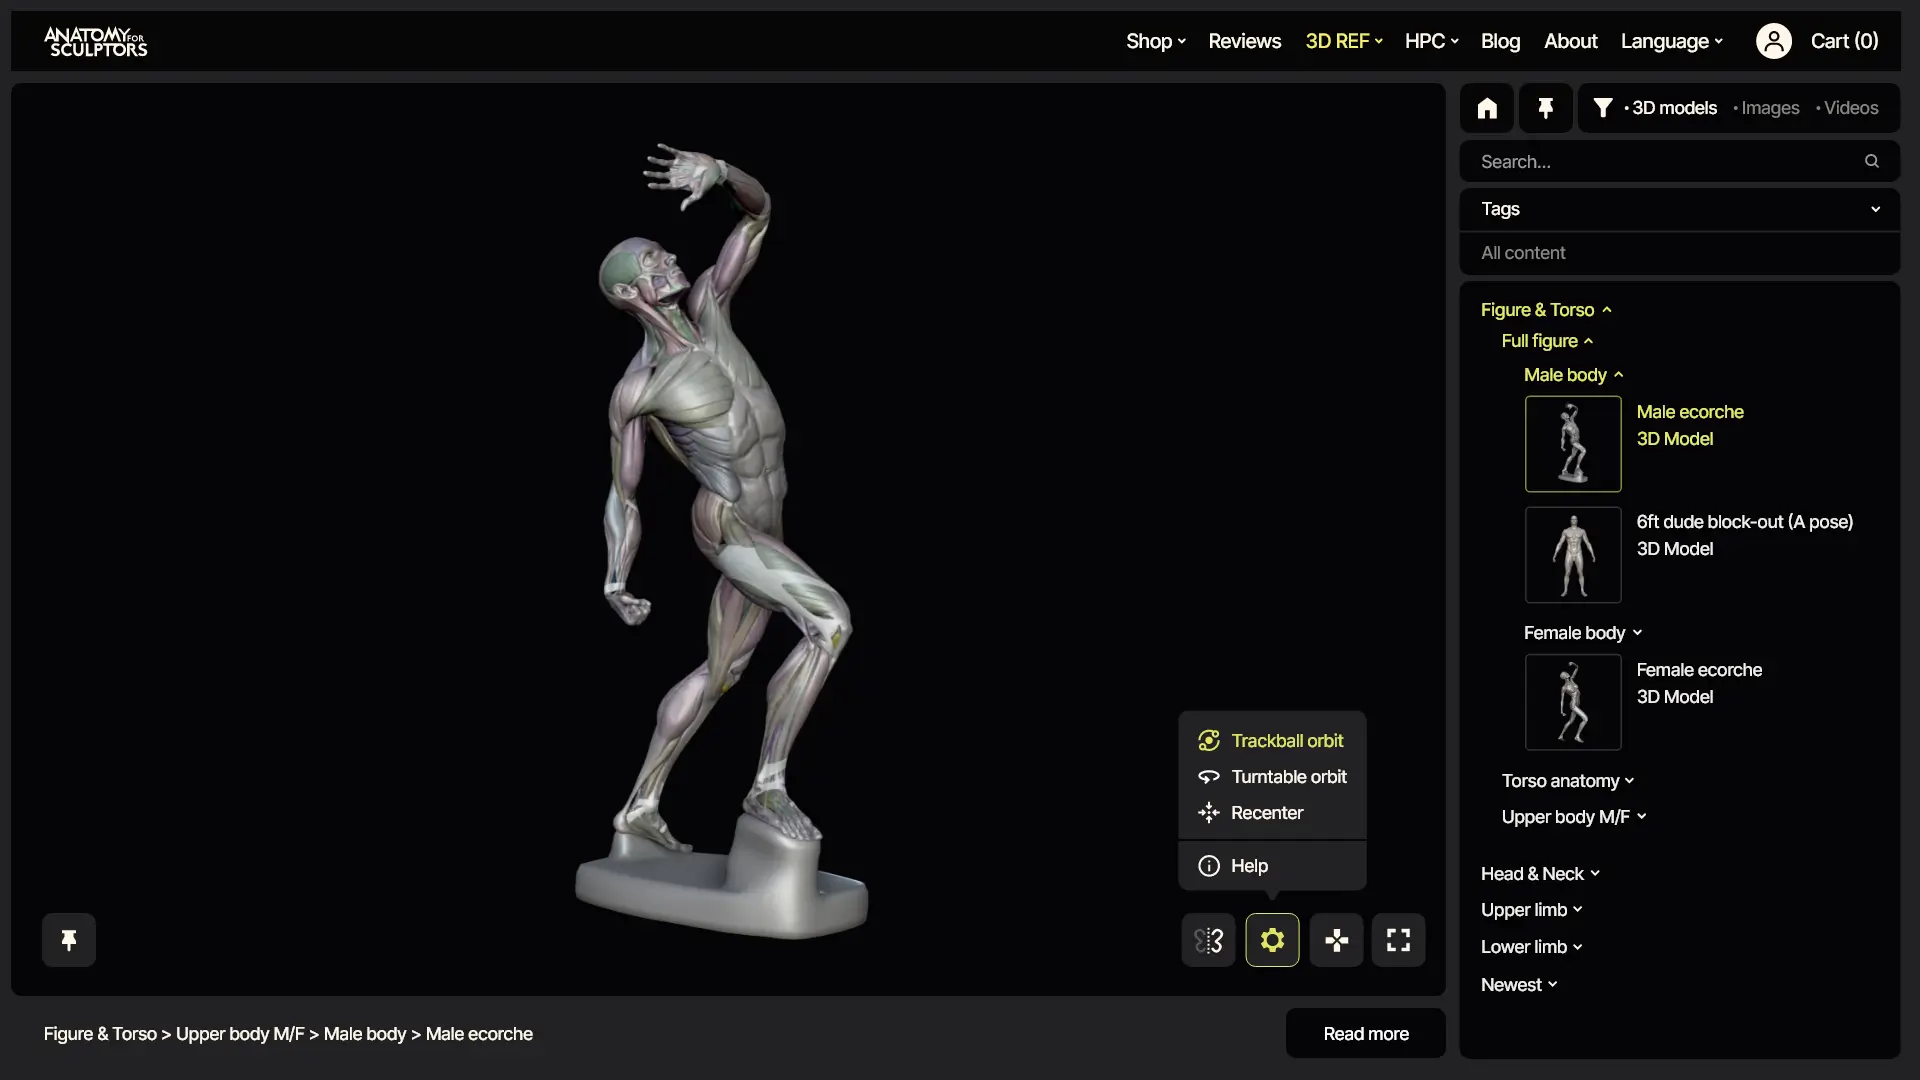Click the symmetry view icon in viewer toolbar
This screenshot has width=1920, height=1080.
[x=1208, y=940]
